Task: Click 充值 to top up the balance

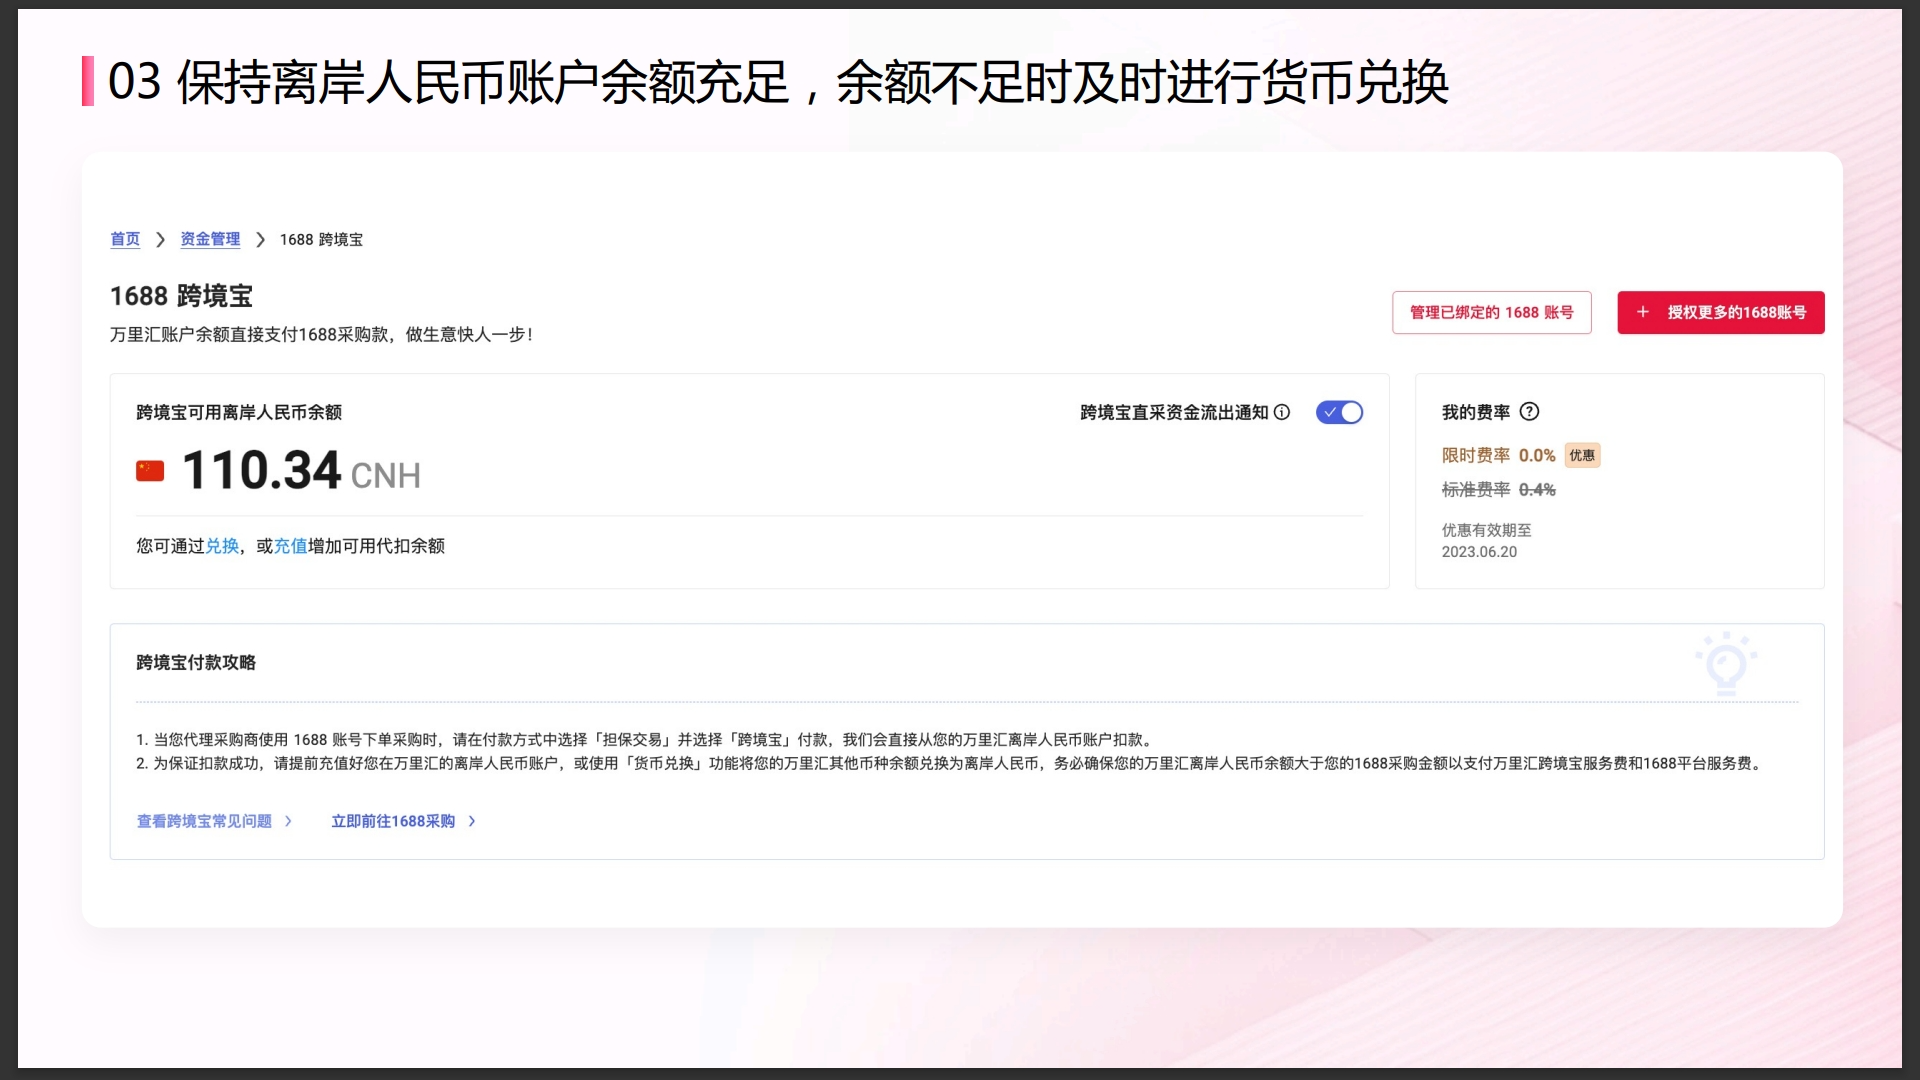Action: click(x=288, y=546)
